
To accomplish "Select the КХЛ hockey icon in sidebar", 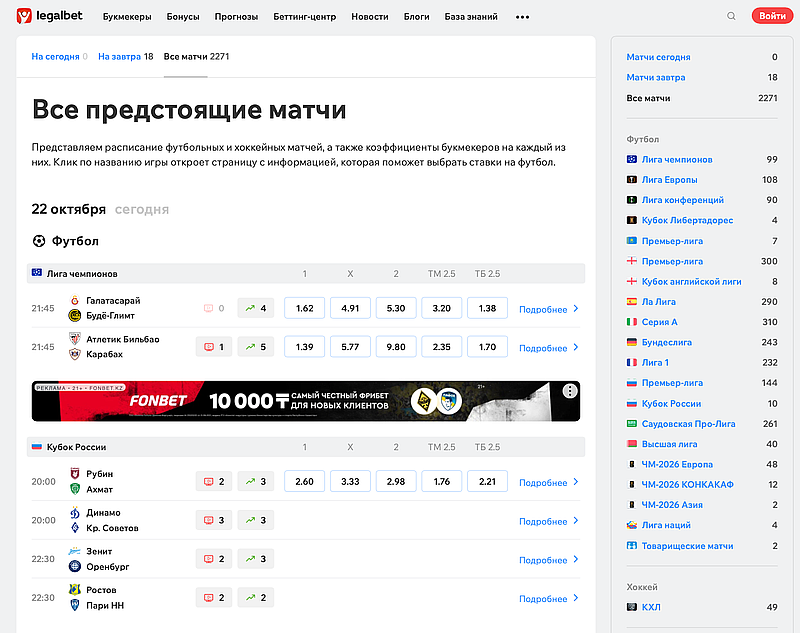I will point(630,607).
